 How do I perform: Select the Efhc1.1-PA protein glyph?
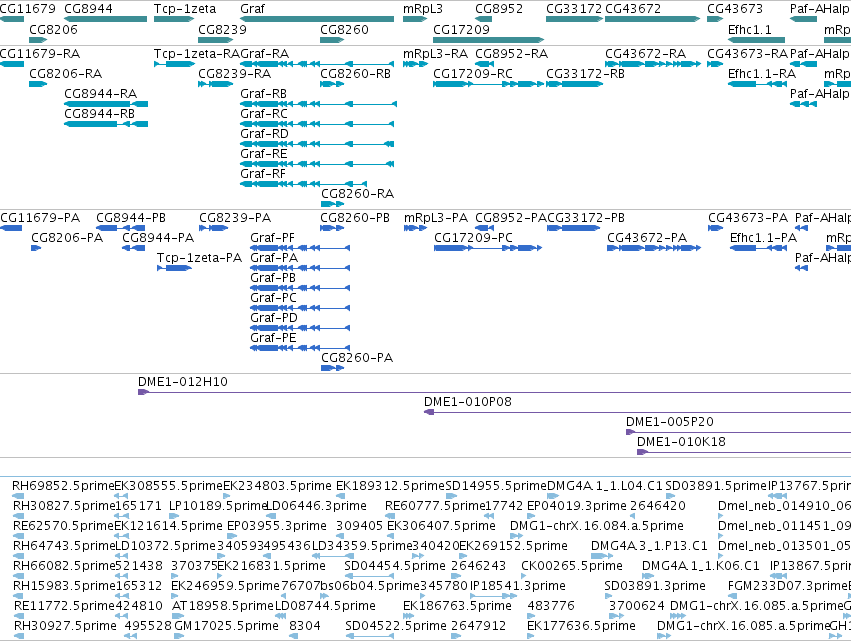(x=758, y=248)
